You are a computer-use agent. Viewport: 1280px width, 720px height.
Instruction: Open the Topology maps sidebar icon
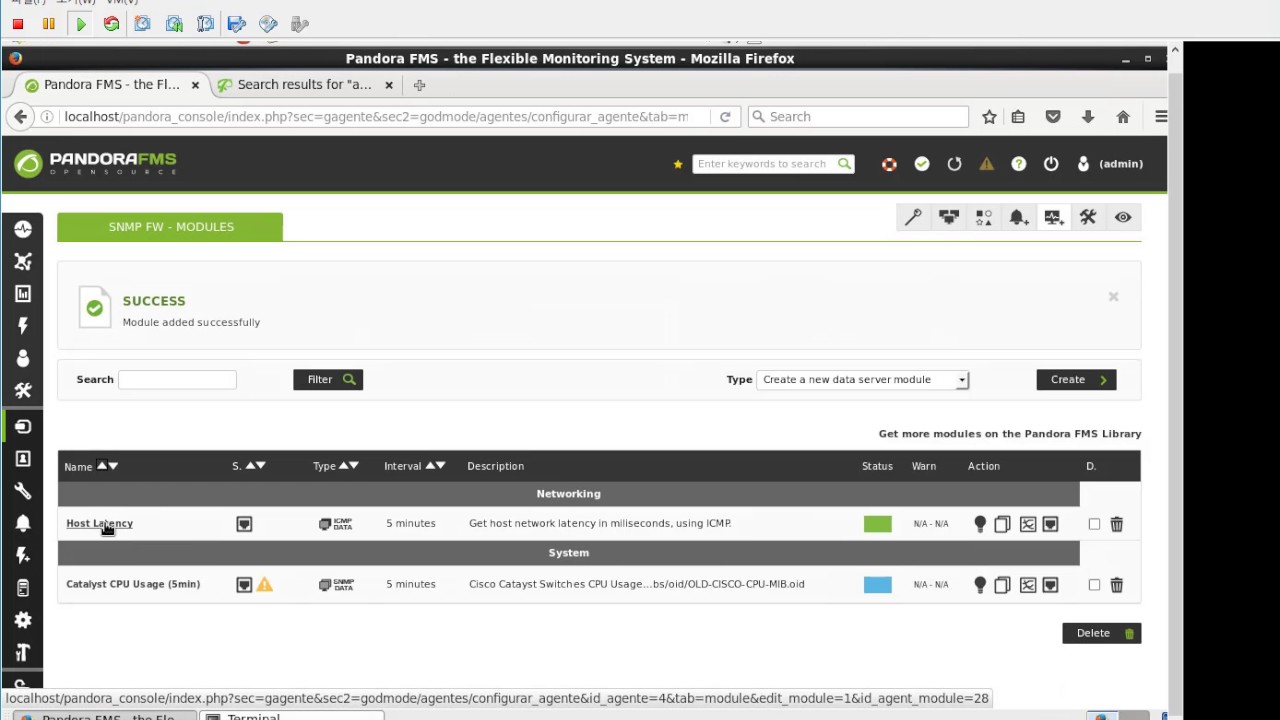23,261
